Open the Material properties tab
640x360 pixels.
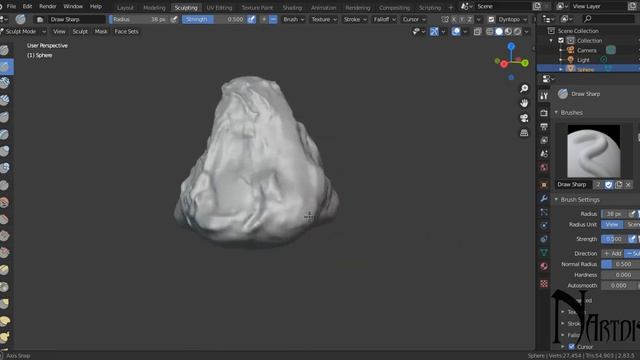coord(544,266)
